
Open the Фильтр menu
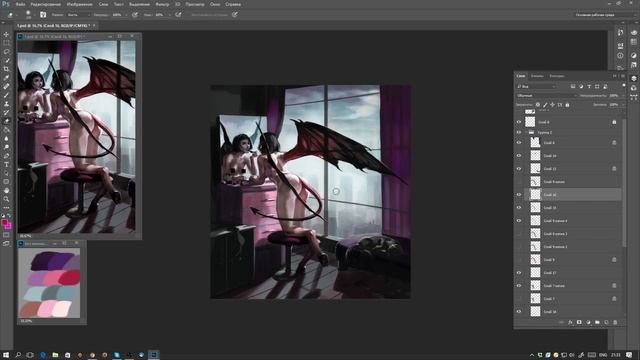(162, 4)
